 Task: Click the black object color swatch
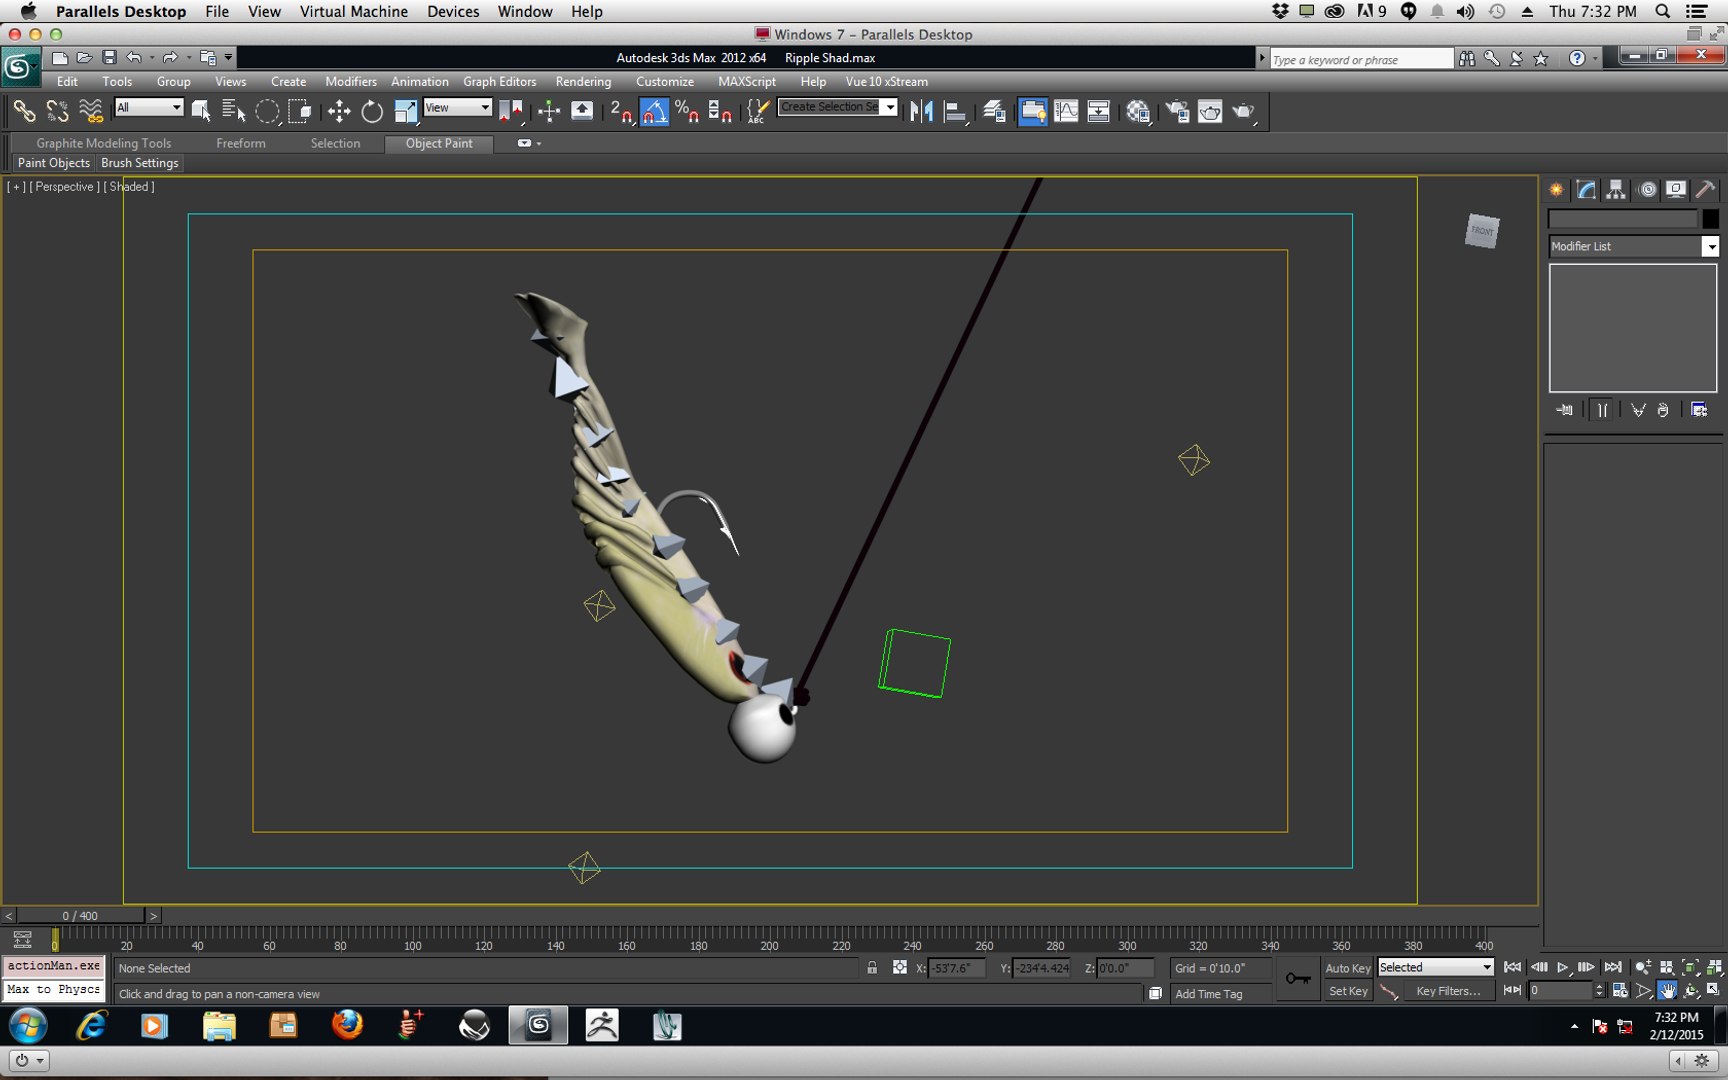point(1710,219)
